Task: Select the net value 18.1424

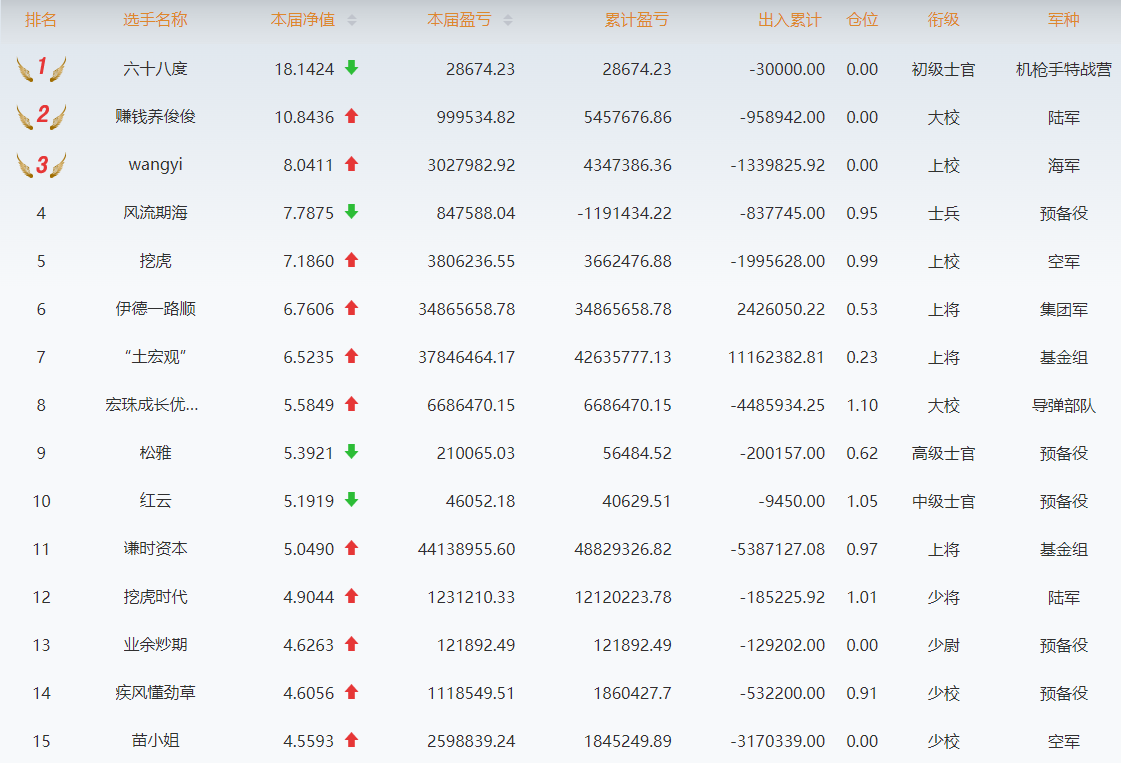Action: [x=304, y=69]
